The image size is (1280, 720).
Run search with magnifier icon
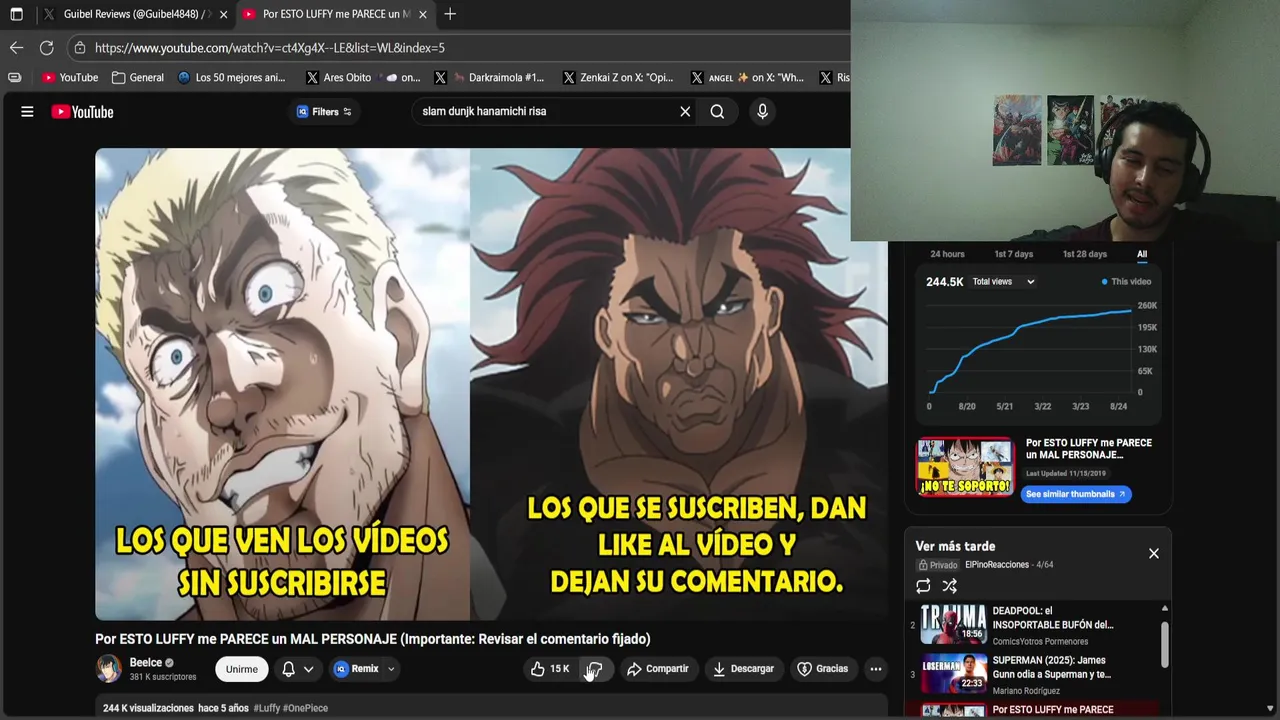717,112
